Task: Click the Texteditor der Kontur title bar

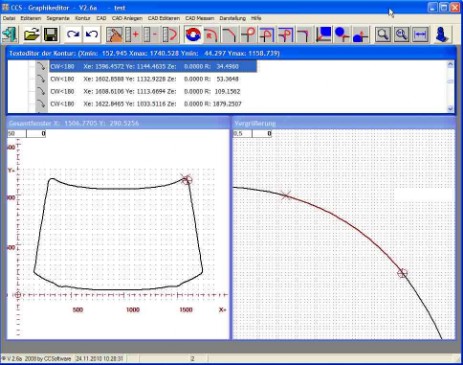Action: 231,53
